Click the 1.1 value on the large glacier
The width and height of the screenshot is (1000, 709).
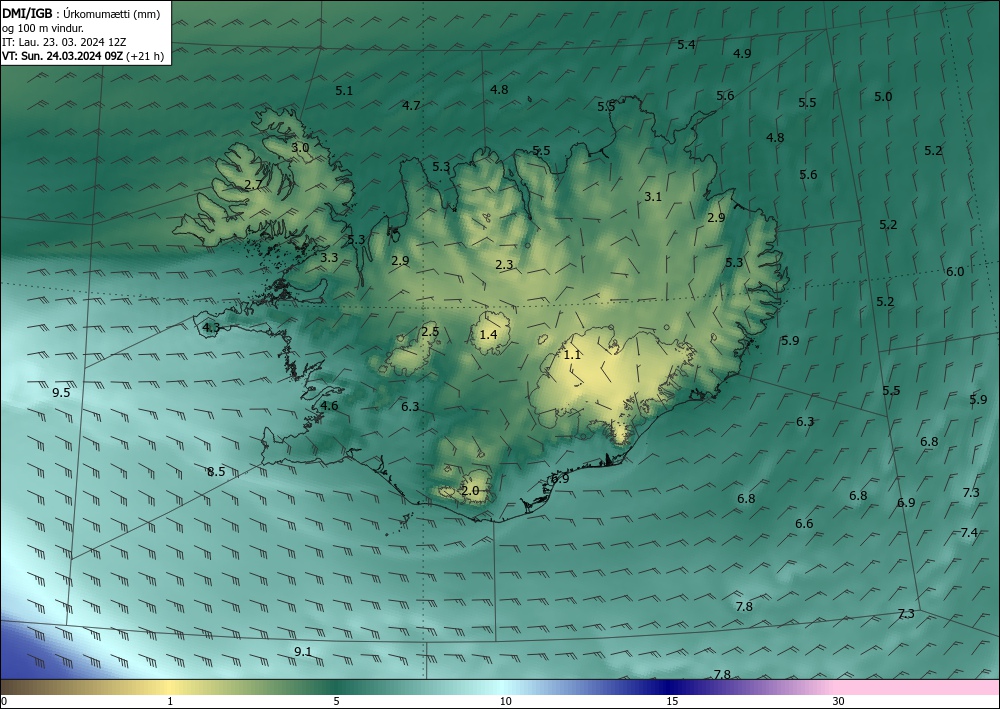pyautogui.click(x=573, y=355)
